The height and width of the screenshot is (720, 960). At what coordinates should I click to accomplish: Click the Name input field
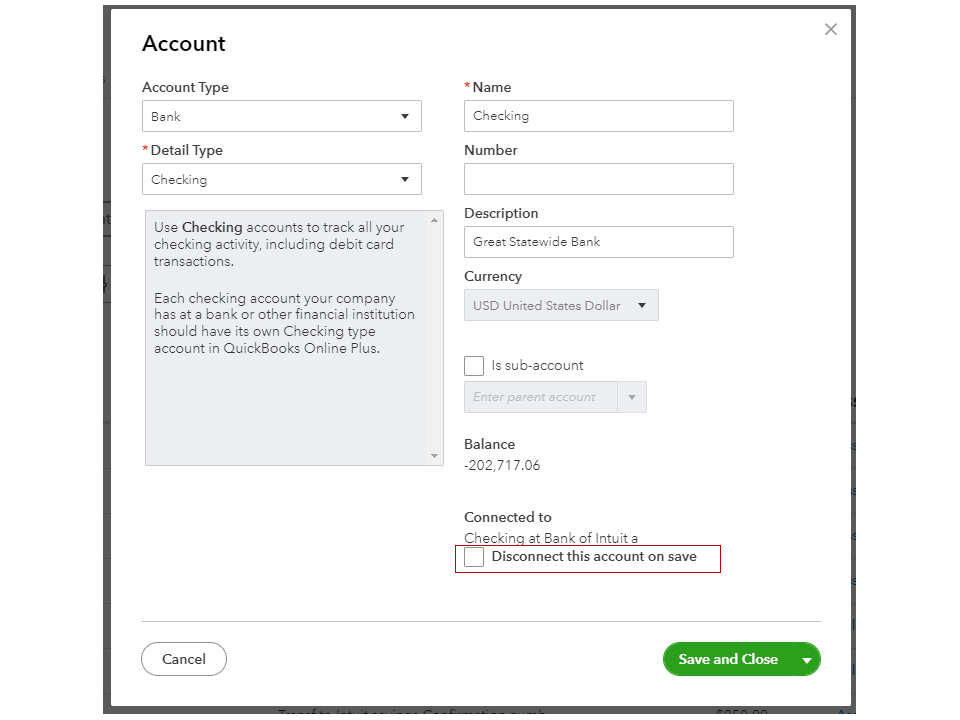click(x=598, y=116)
